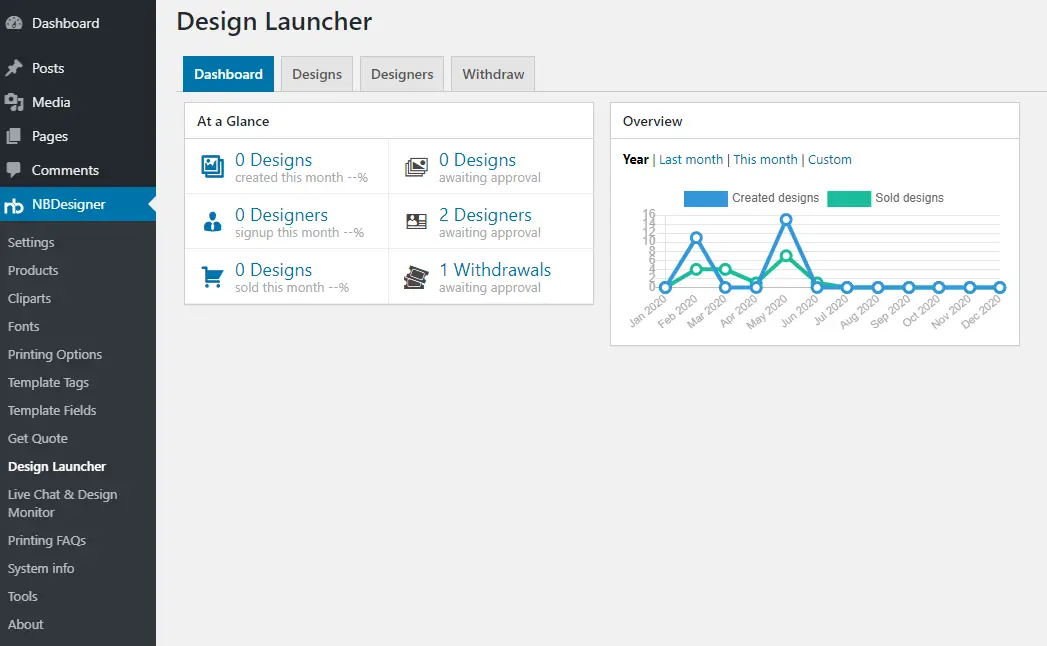Screen dimensions: 1047x646
Task: Click the Comments speech bubble icon
Action: (x=14, y=170)
